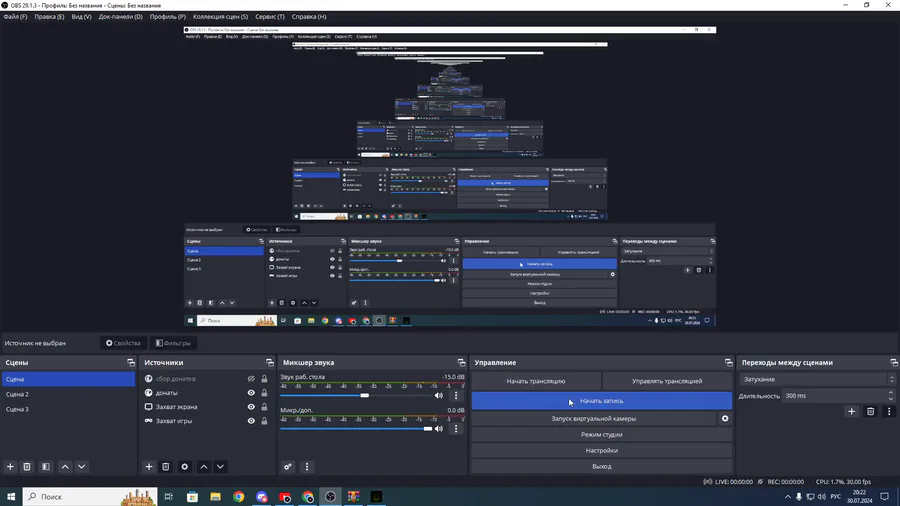Click Управлять трансляцией button
900x506 pixels.
point(667,381)
